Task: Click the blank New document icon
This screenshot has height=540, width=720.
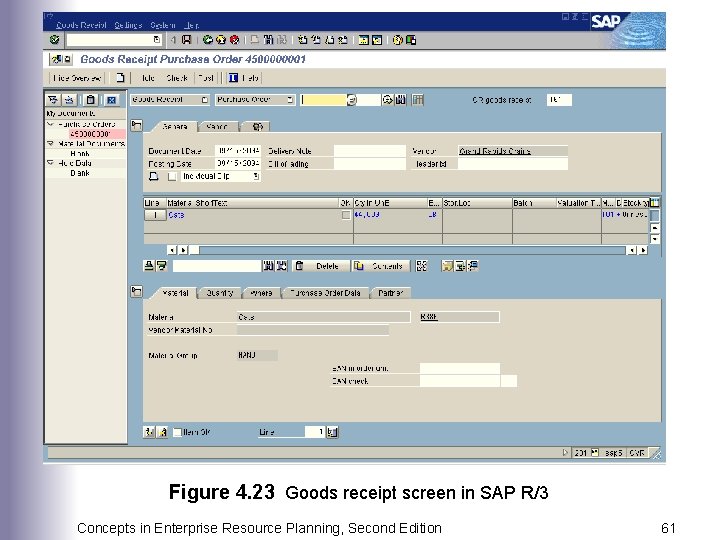Action: (120, 78)
